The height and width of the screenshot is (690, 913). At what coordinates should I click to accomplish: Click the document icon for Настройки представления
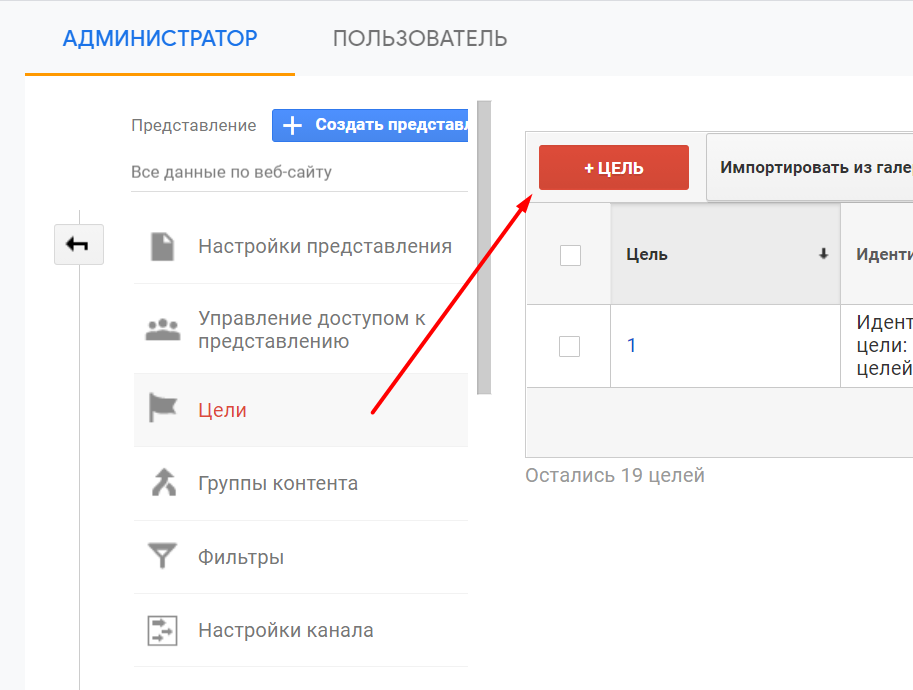162,246
